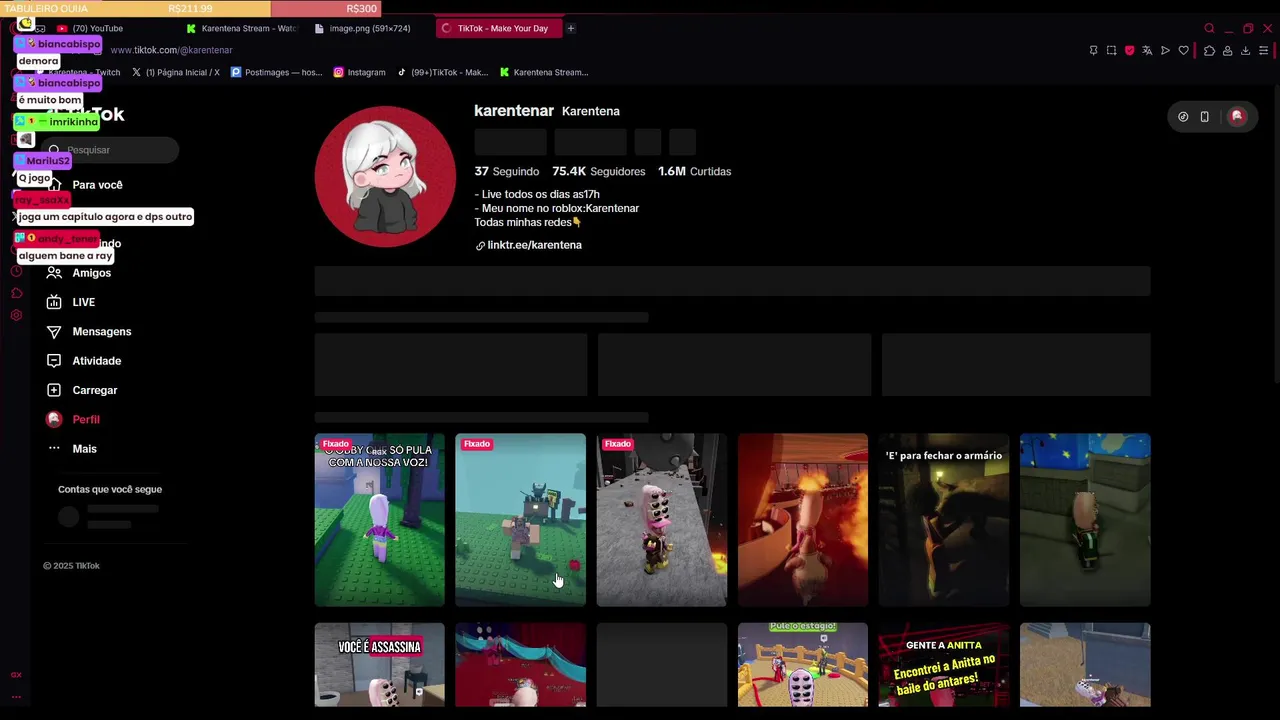Open the Instagram bookmark

pos(359,72)
